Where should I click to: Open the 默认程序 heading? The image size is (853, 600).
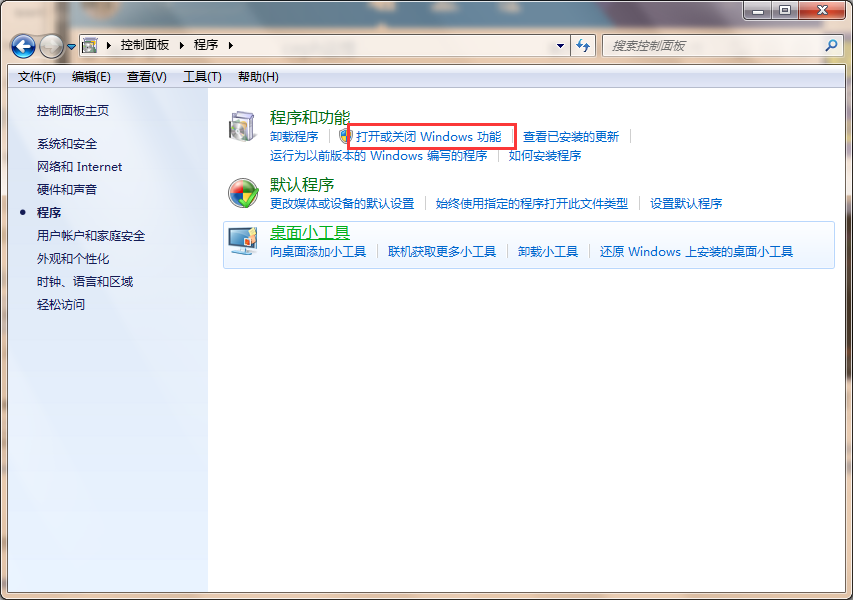302,185
